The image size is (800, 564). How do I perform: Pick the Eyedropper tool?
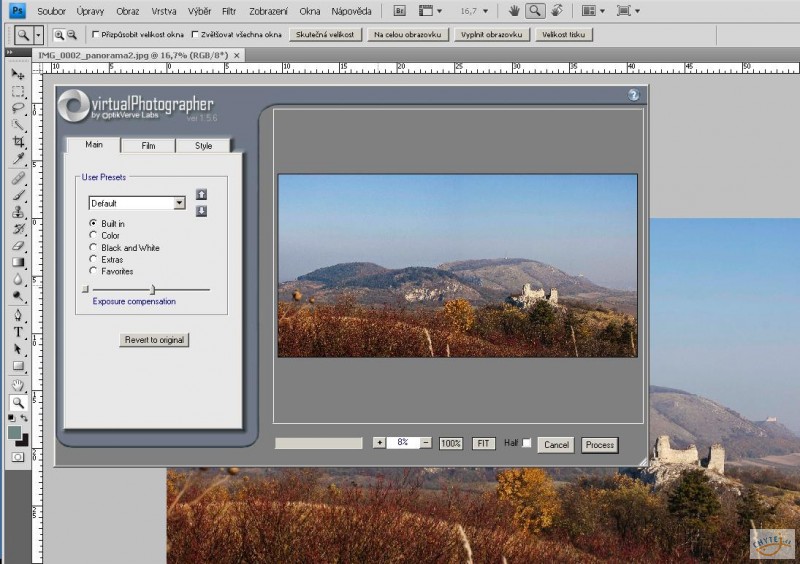click(18, 159)
